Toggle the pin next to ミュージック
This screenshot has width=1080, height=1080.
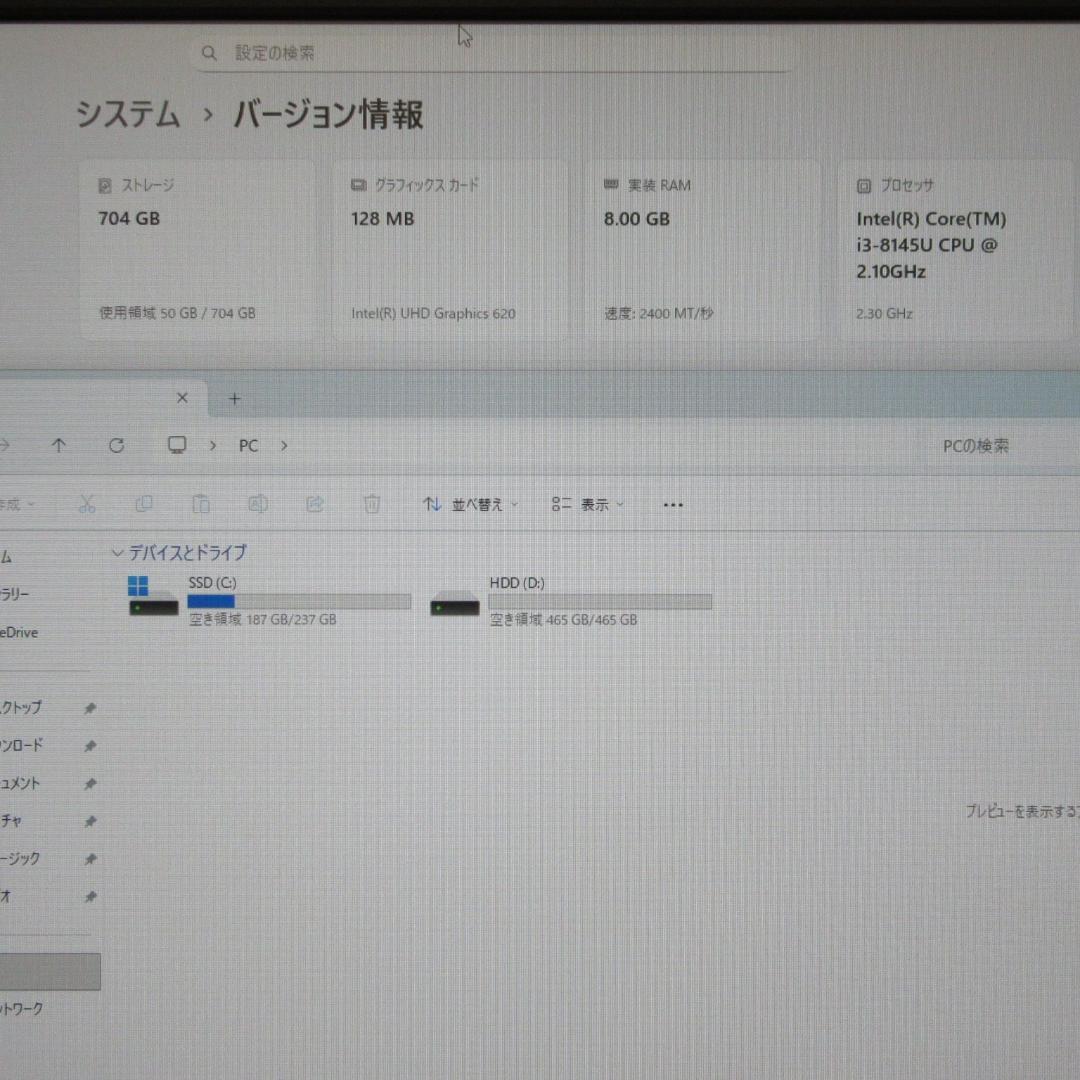pyautogui.click(x=90, y=858)
